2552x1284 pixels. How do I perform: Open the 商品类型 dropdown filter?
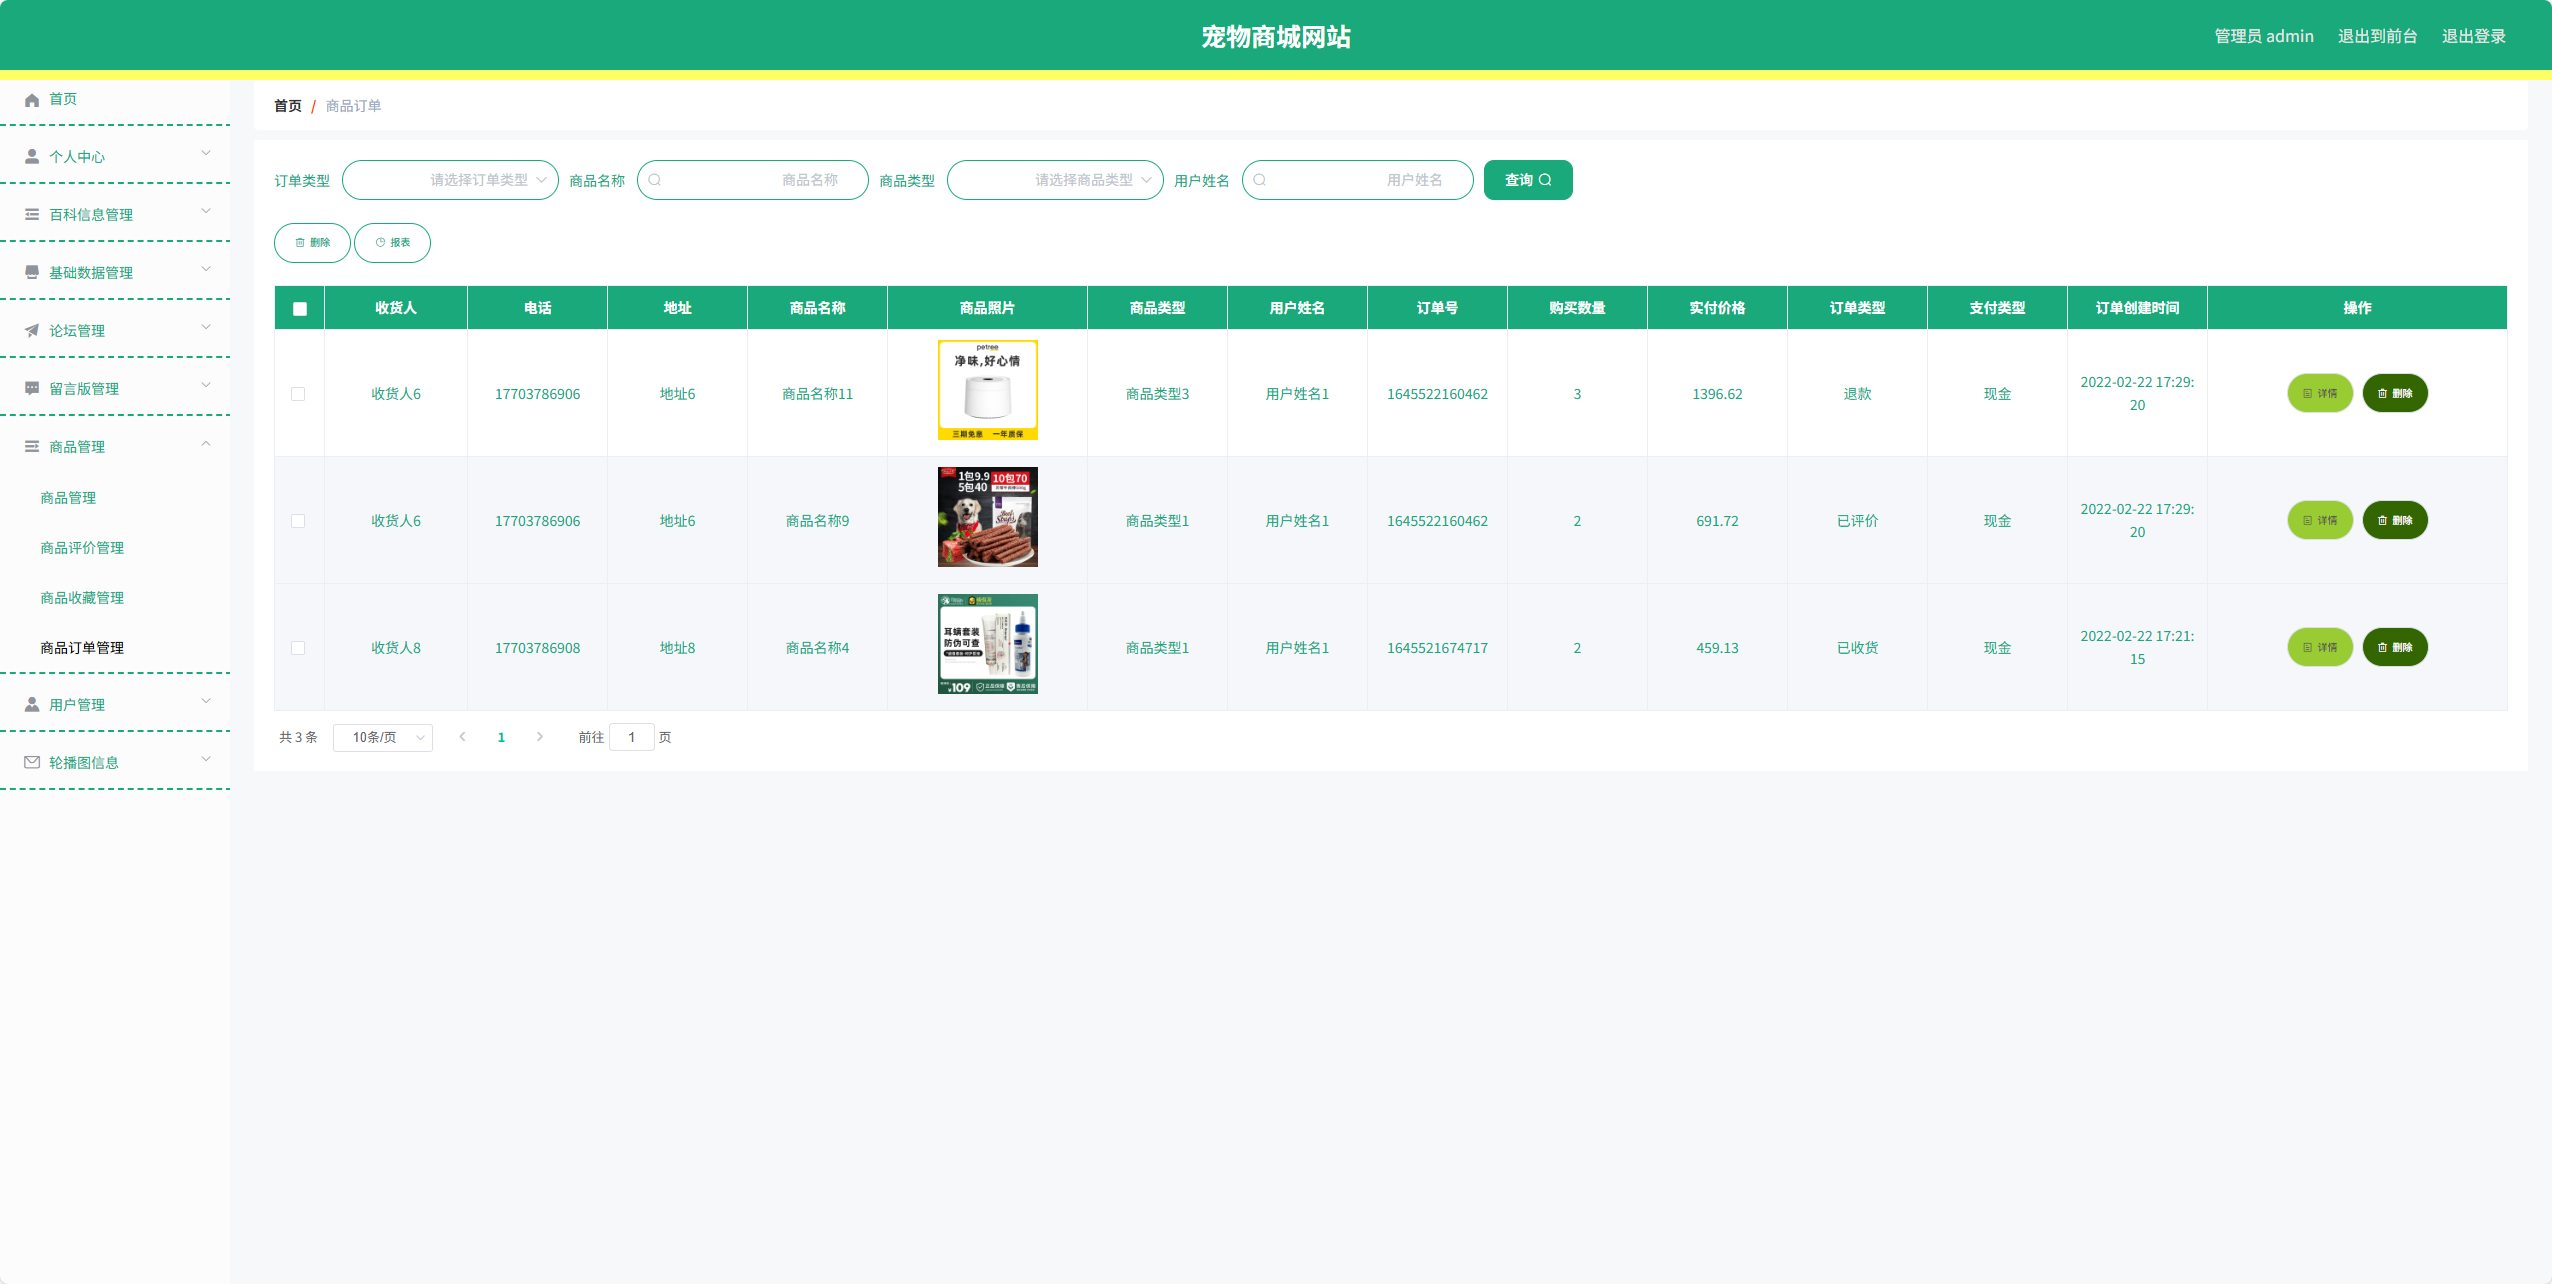(1055, 180)
